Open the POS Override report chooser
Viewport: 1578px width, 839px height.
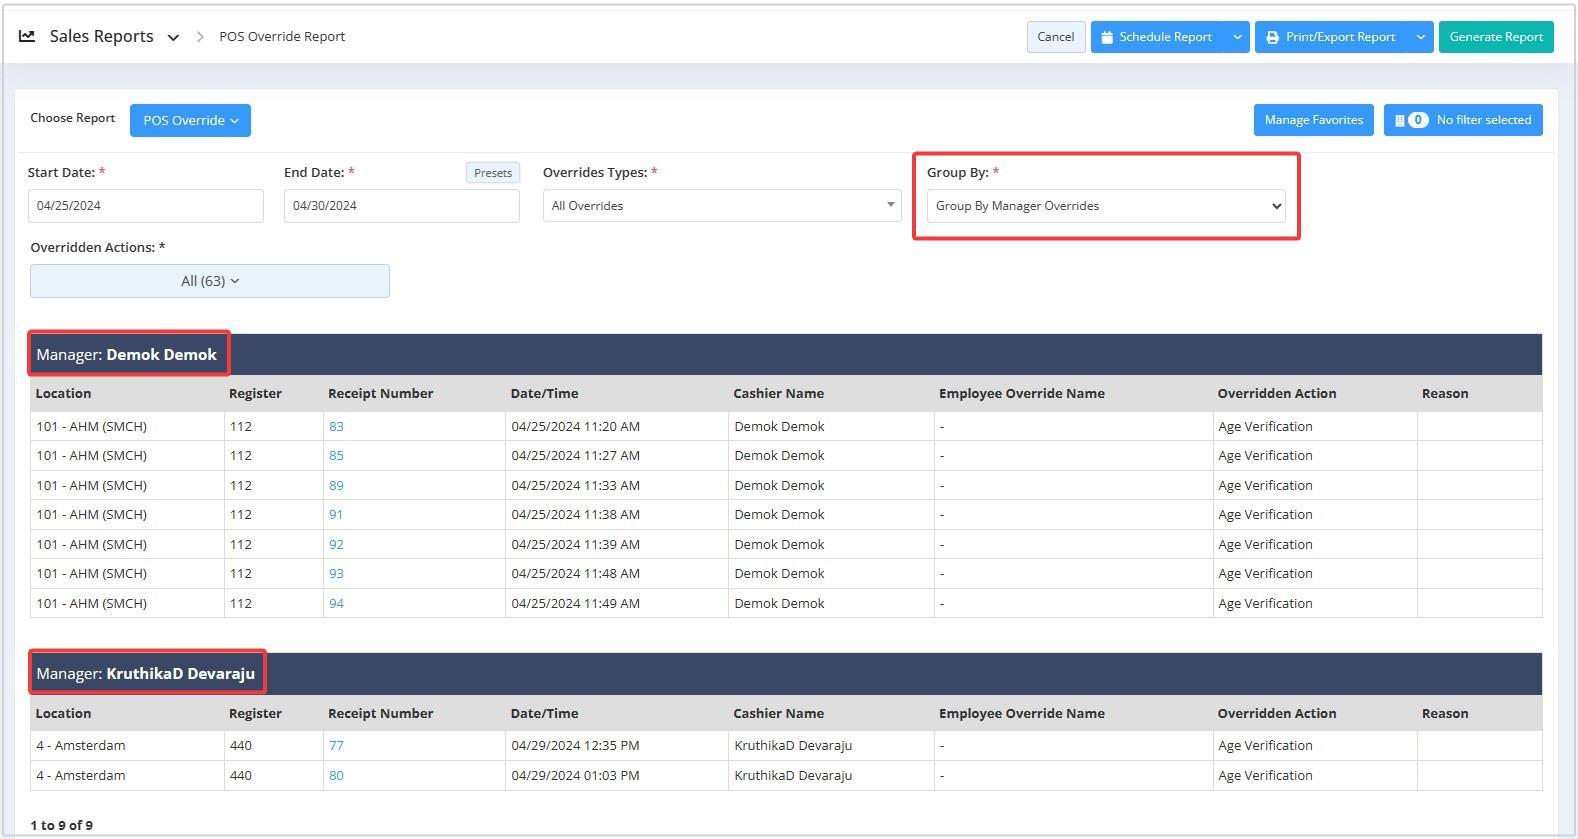click(190, 120)
